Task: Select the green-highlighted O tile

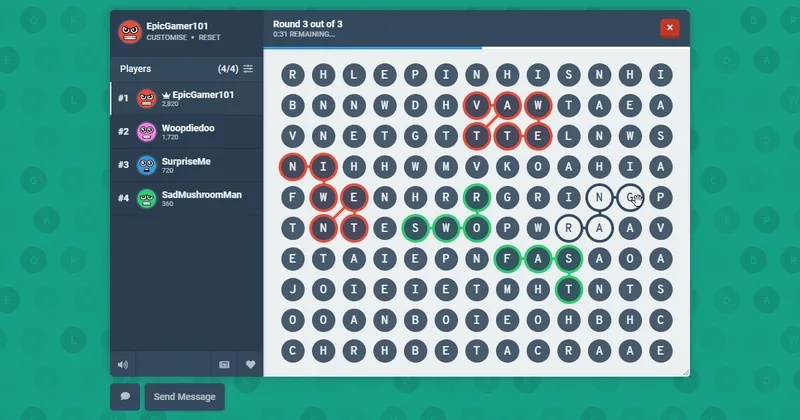Action: 477,228
